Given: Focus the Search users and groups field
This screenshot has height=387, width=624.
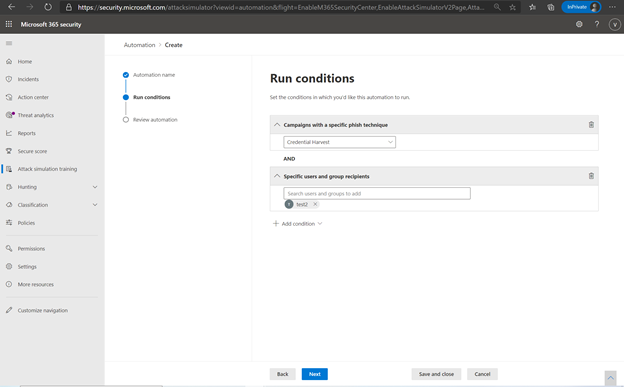Looking at the screenshot, I should [x=377, y=194].
